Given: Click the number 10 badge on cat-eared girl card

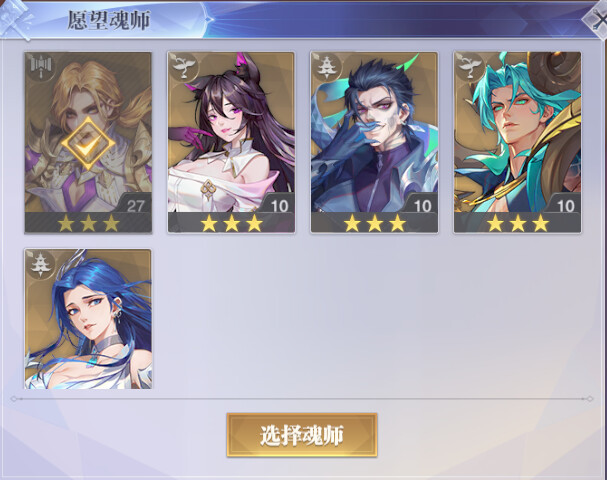Looking at the screenshot, I should click(x=279, y=206).
